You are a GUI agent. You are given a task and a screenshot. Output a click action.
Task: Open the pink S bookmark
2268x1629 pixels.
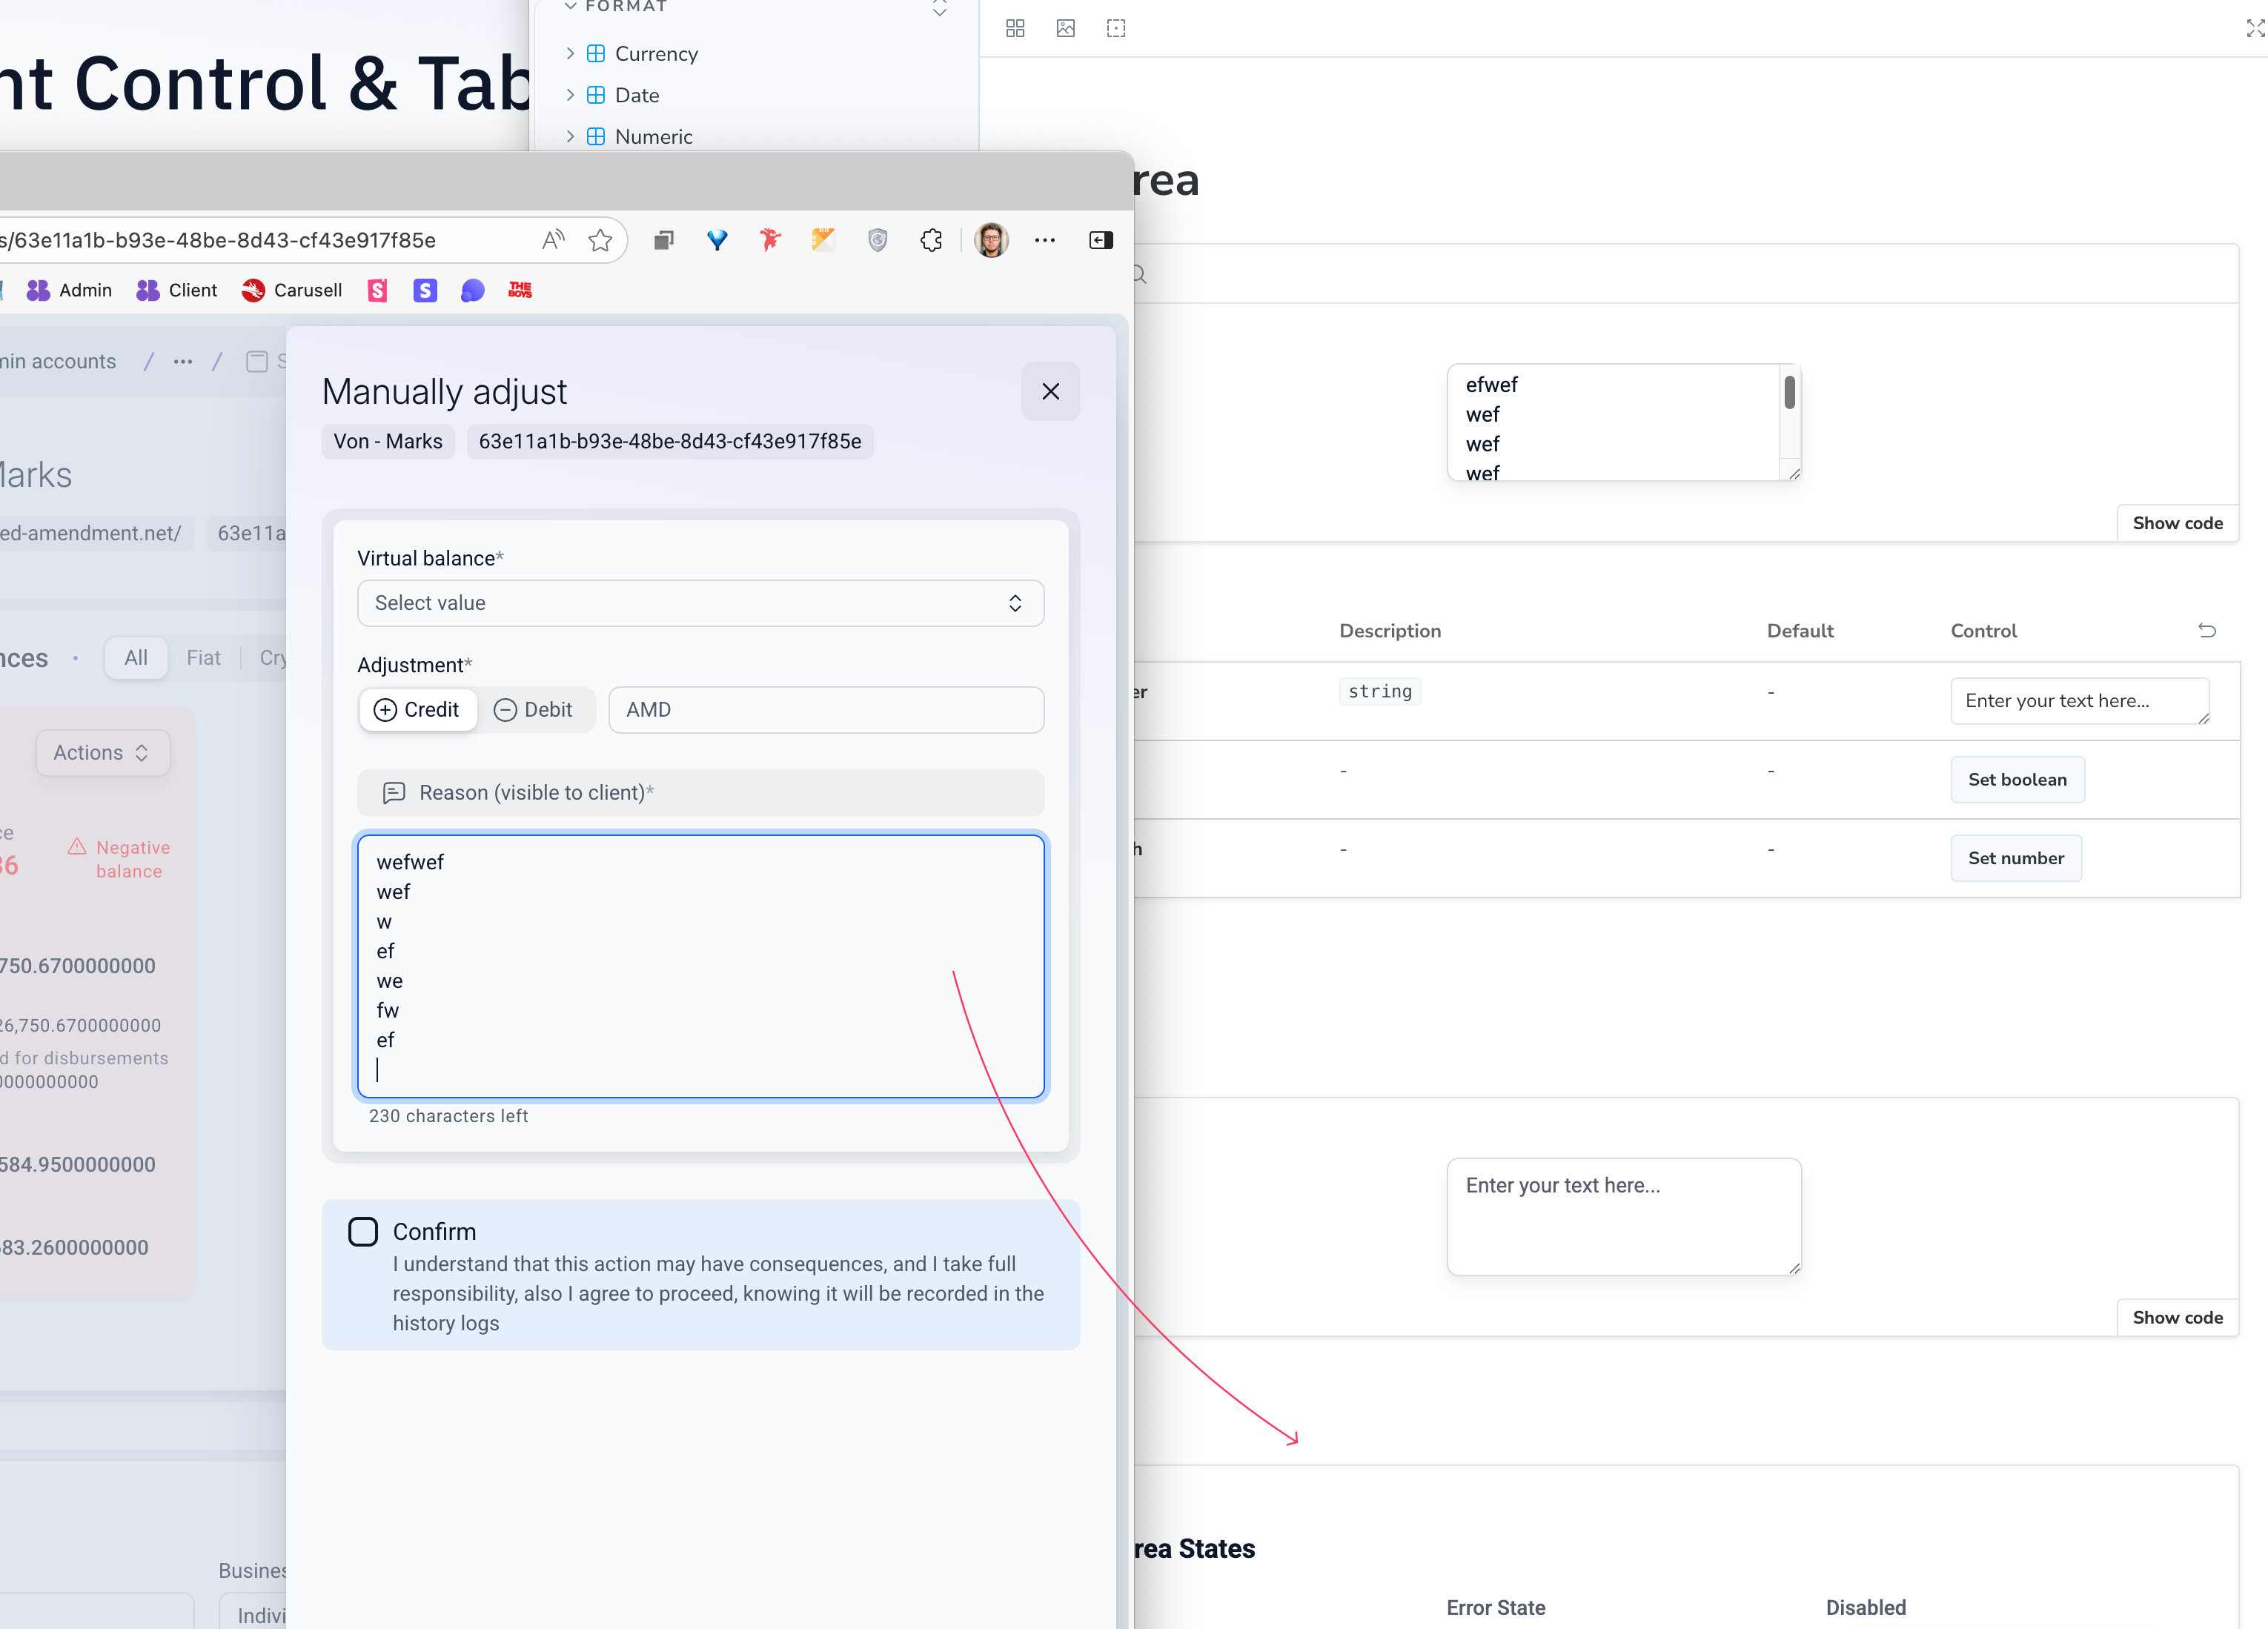377,290
